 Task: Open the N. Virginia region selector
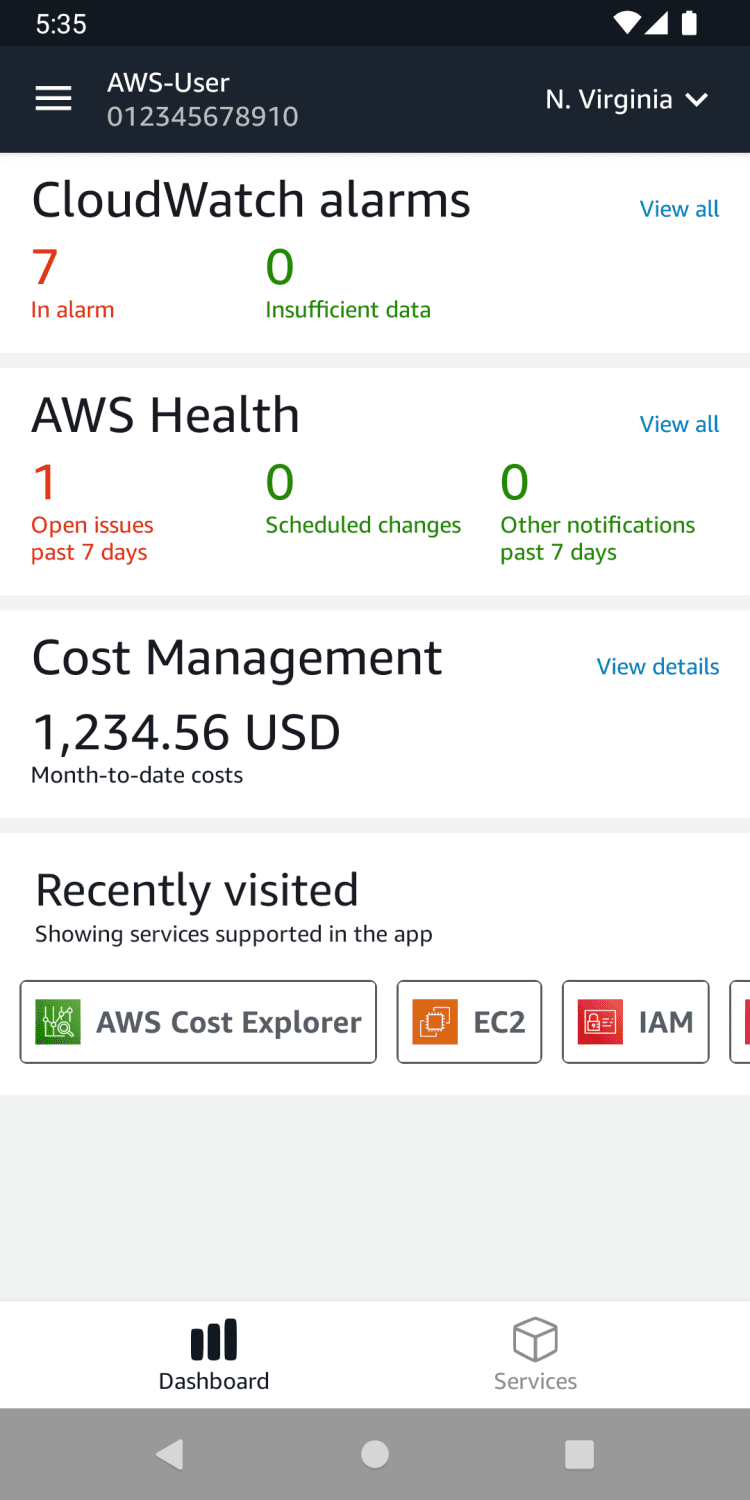(608, 100)
